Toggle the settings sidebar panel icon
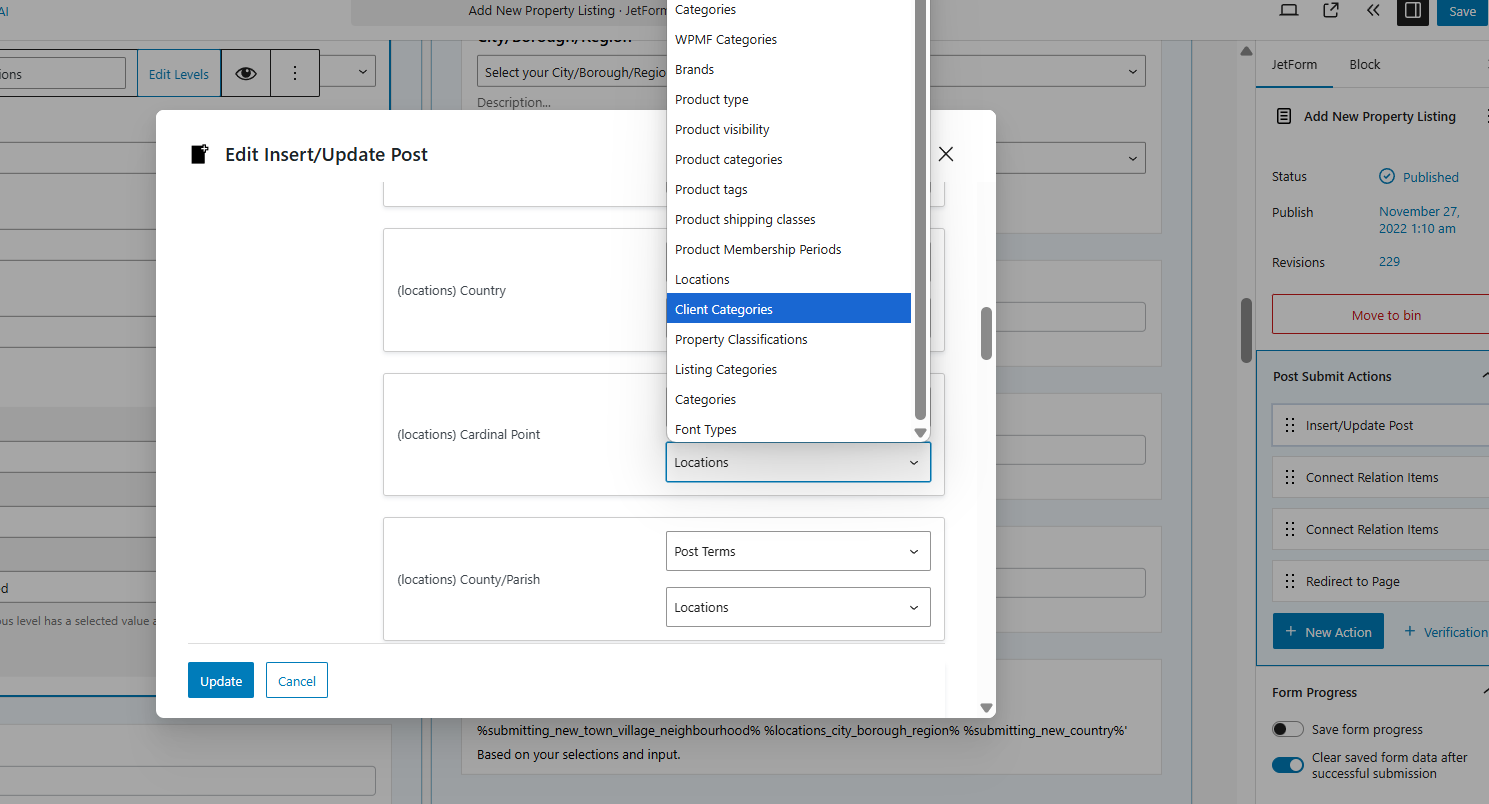 click(x=1412, y=11)
